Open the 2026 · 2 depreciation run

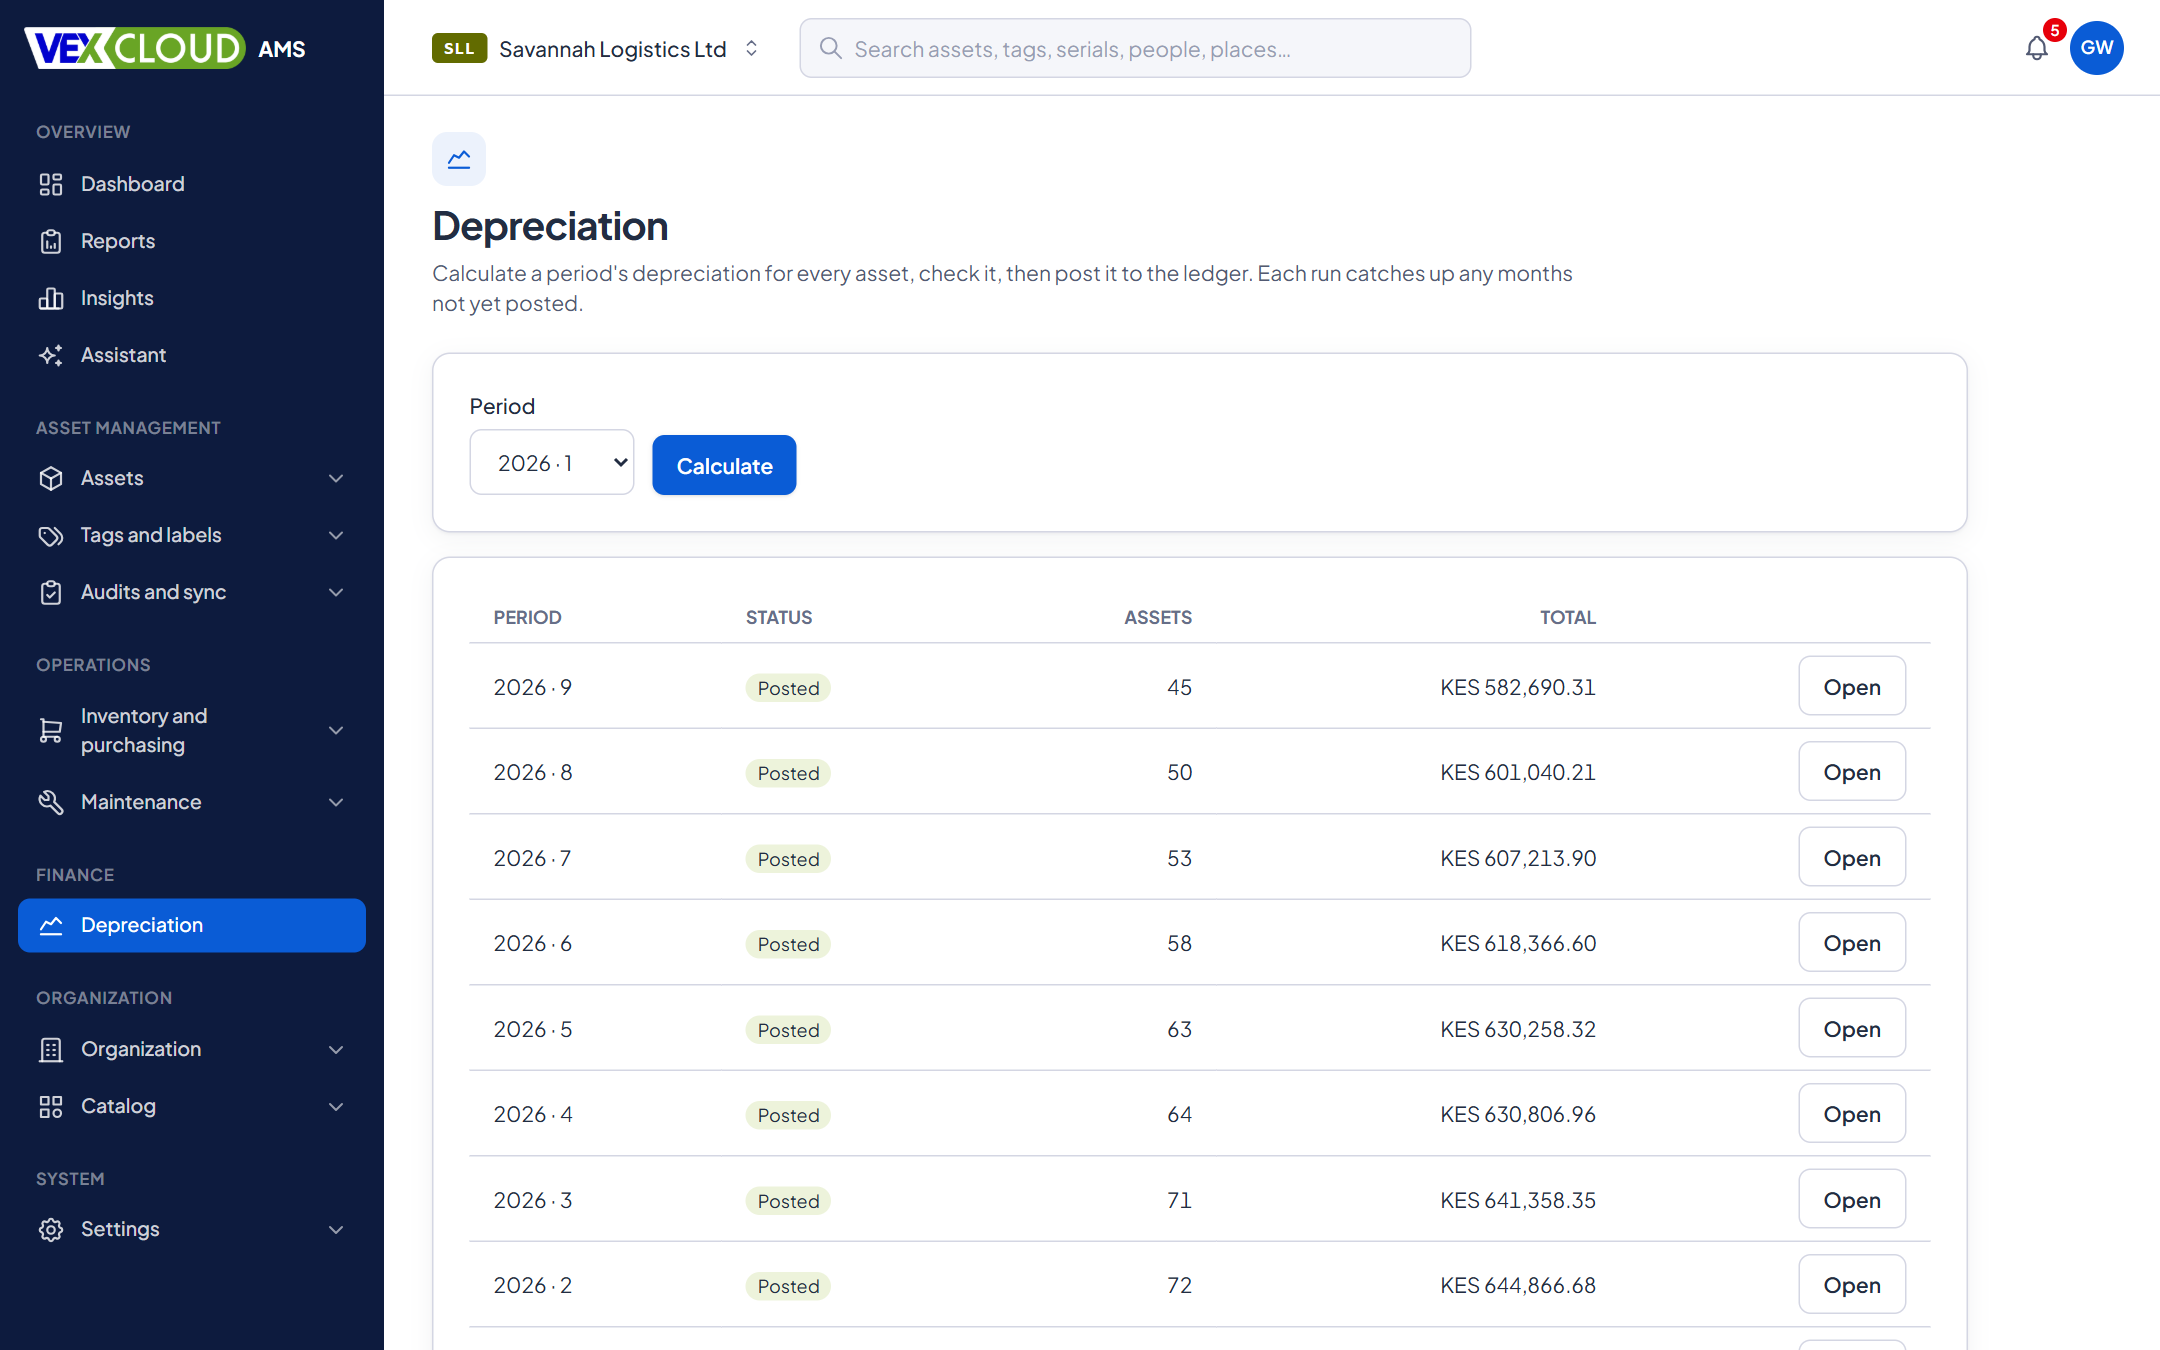pos(1852,1284)
